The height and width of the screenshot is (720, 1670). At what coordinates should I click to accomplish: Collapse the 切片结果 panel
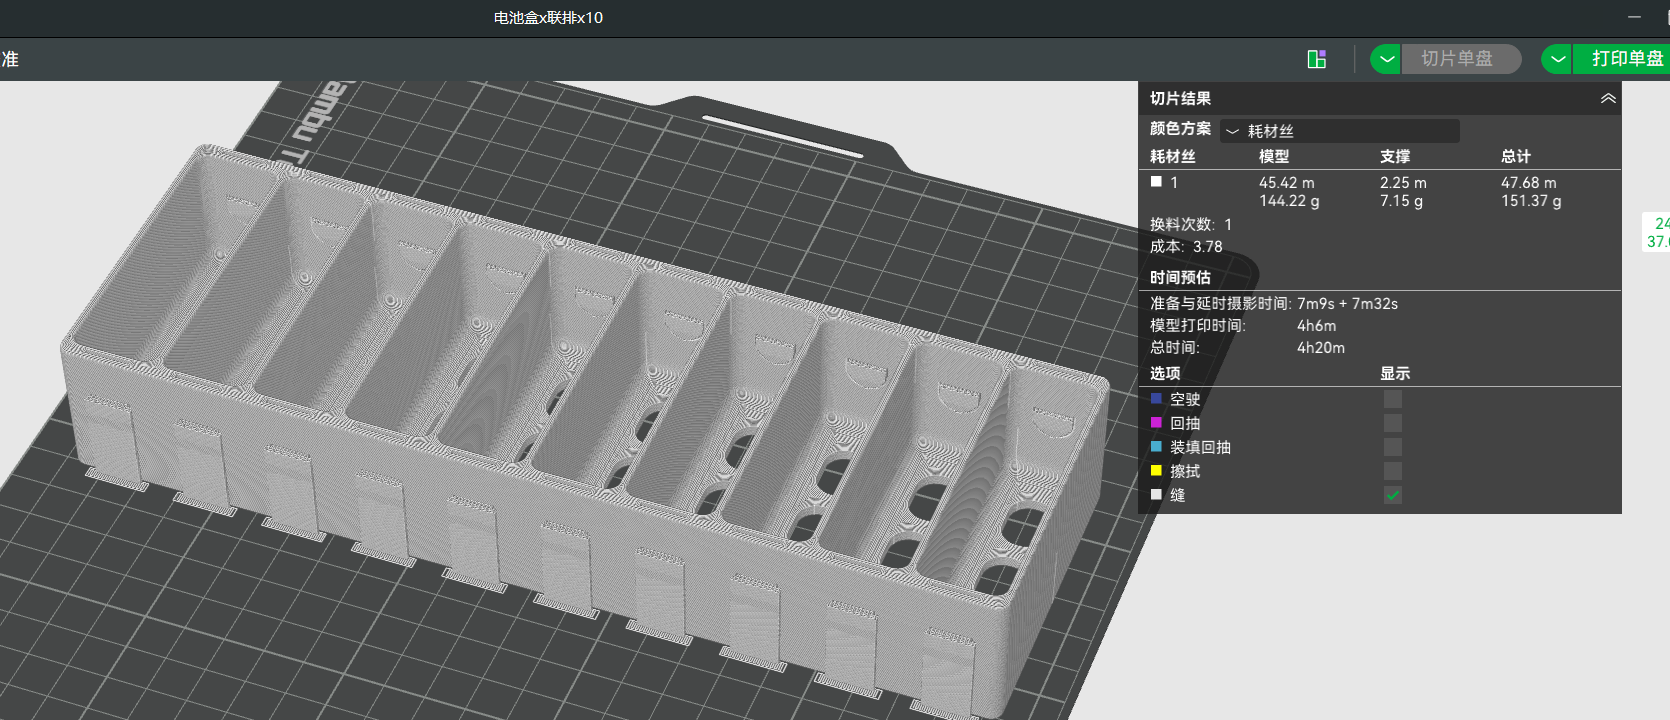pos(1608,98)
